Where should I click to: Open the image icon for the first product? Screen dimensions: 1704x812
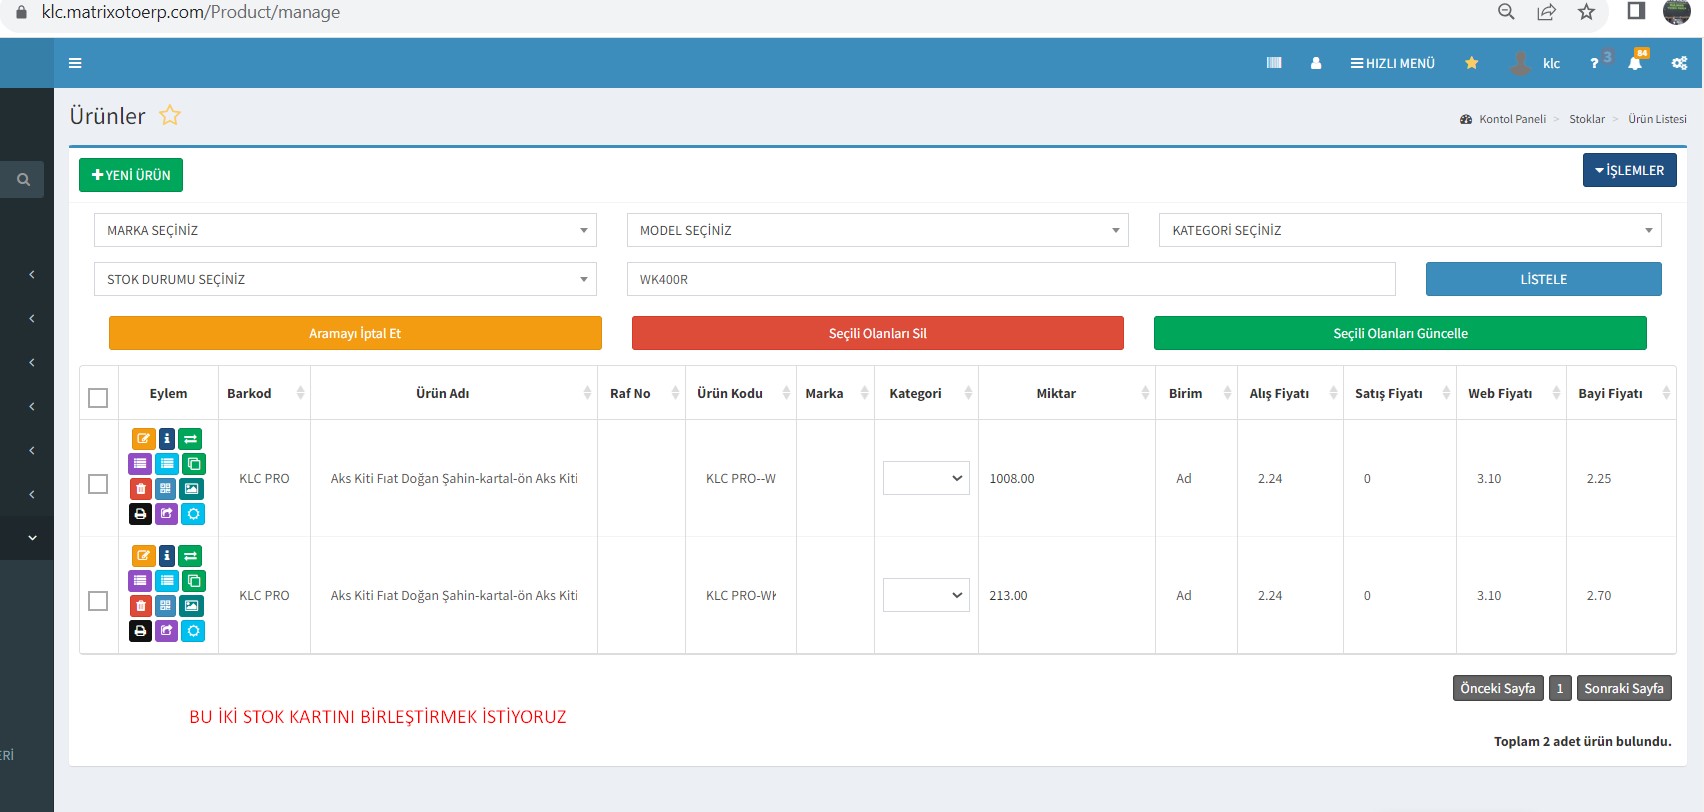click(192, 489)
